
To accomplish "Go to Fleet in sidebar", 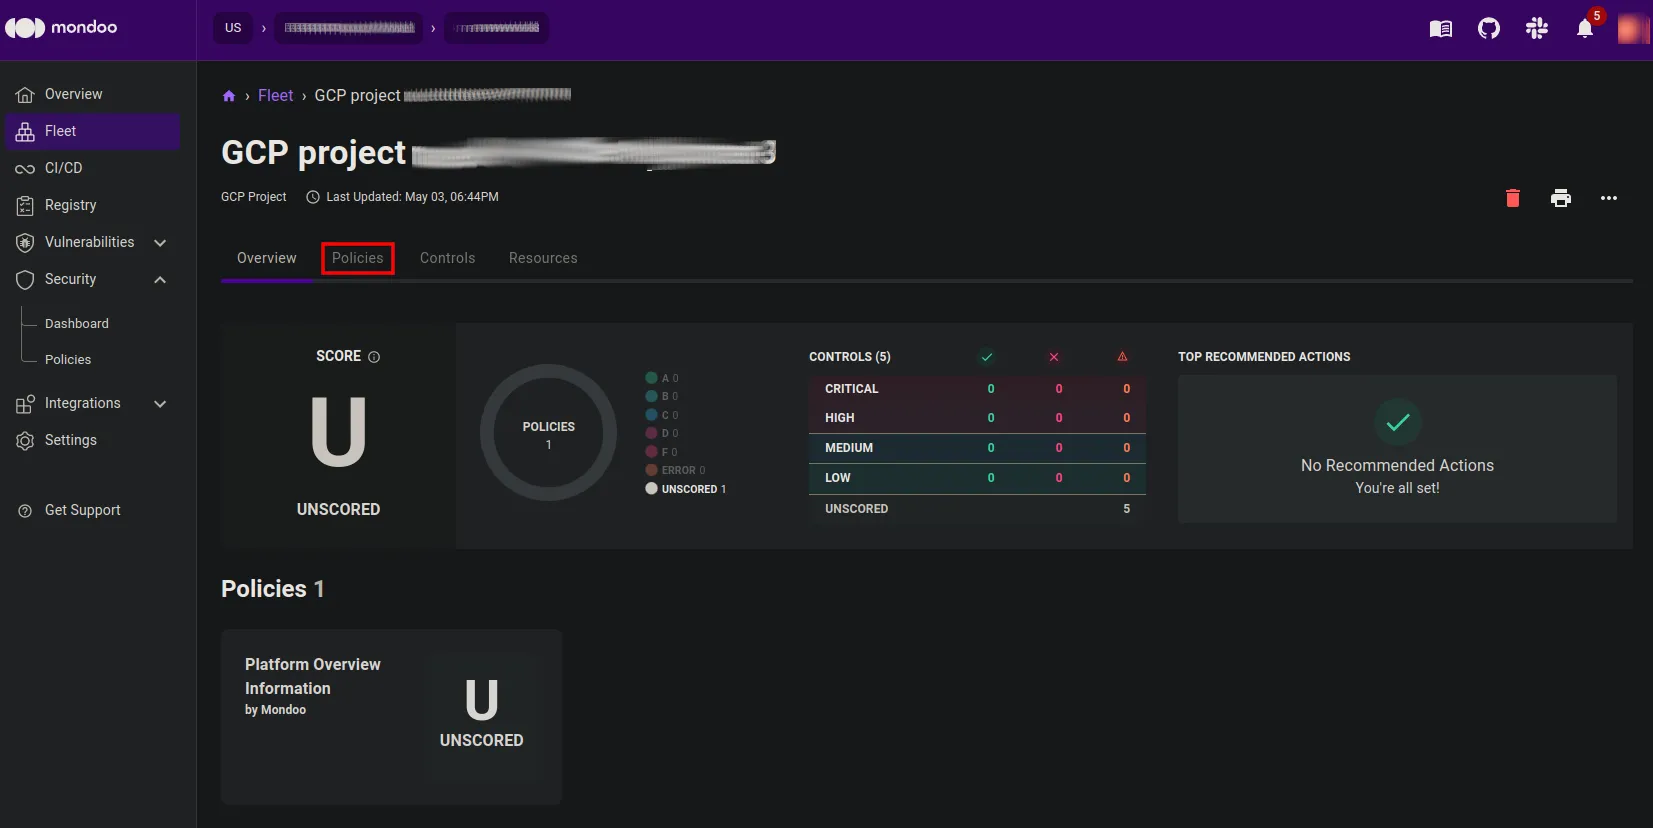I will [92, 132].
